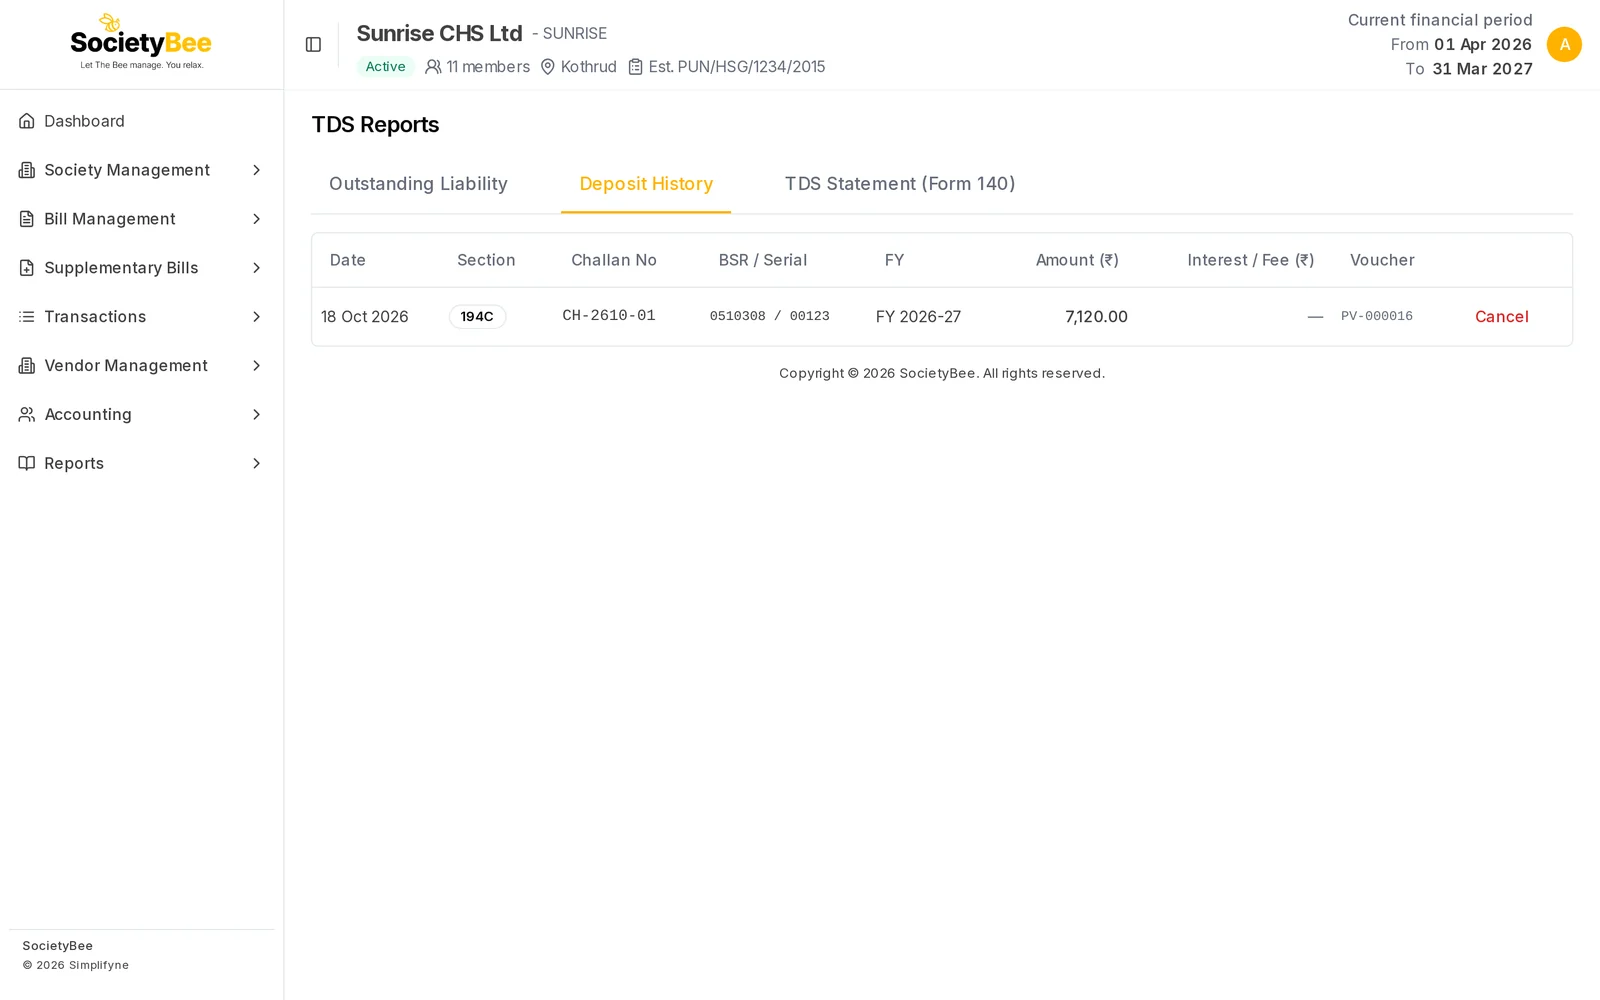Click the Society Management building icon
The image size is (1600, 1000).
27,170
